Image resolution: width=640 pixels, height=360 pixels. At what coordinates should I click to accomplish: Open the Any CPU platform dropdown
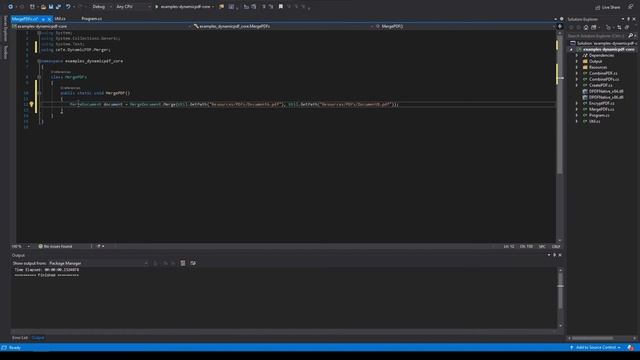pyautogui.click(x=133, y=7)
